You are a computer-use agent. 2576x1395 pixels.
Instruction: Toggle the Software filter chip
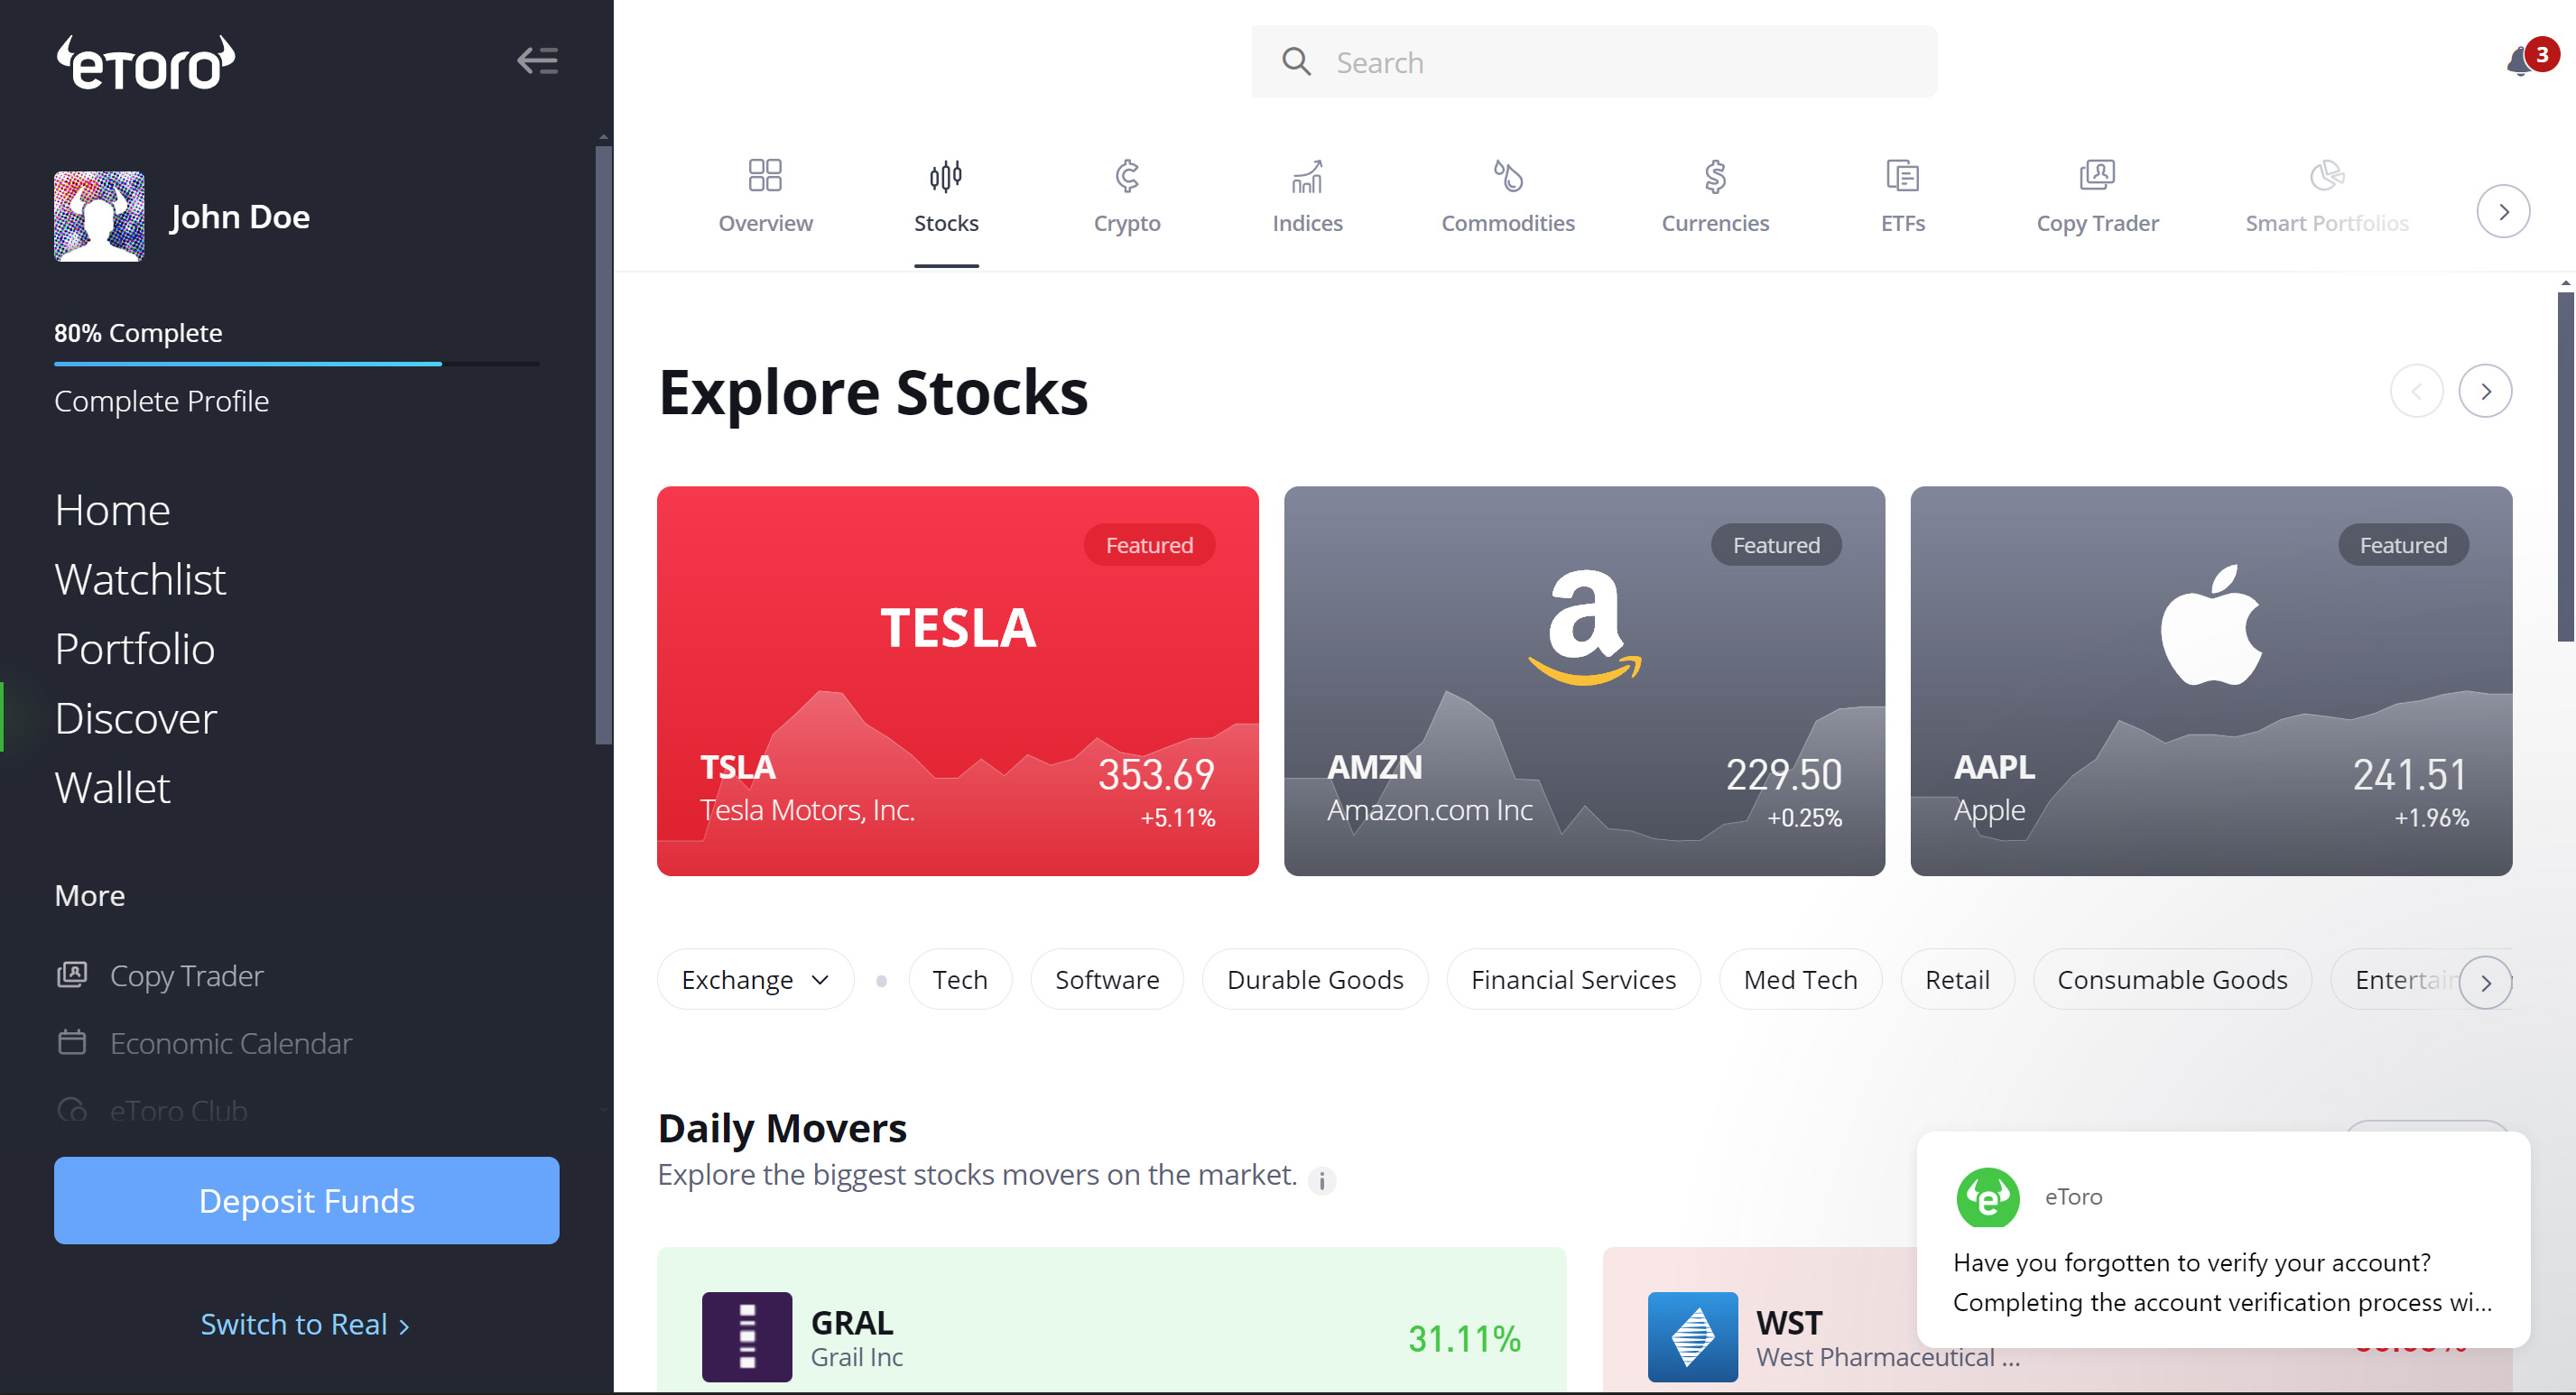(1106, 980)
